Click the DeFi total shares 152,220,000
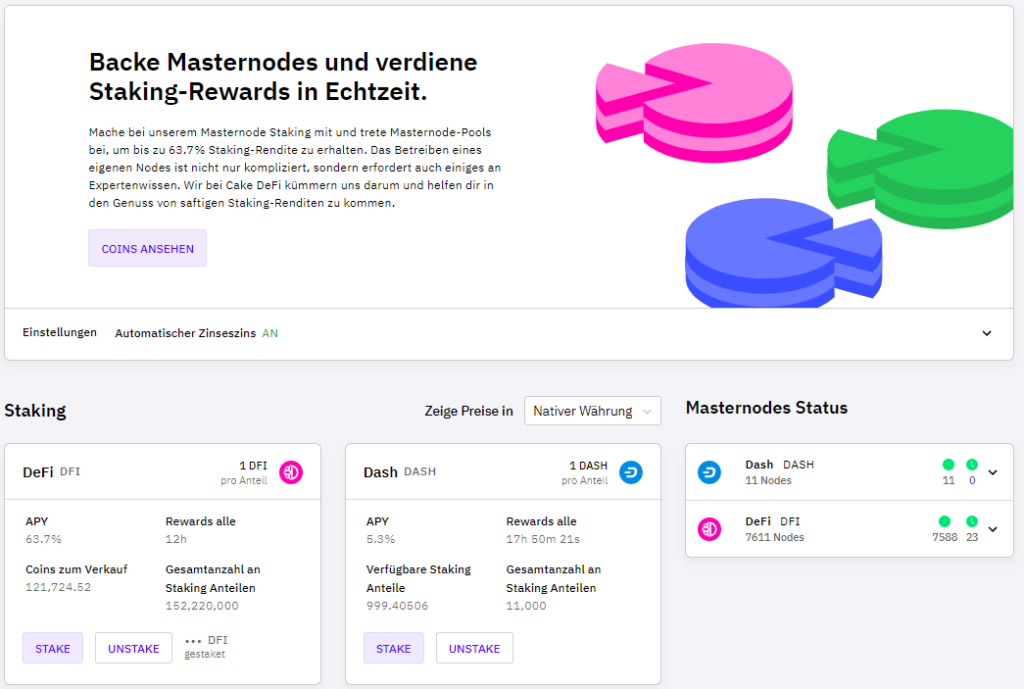Screen dimensions: 1024x689 (x=202, y=606)
